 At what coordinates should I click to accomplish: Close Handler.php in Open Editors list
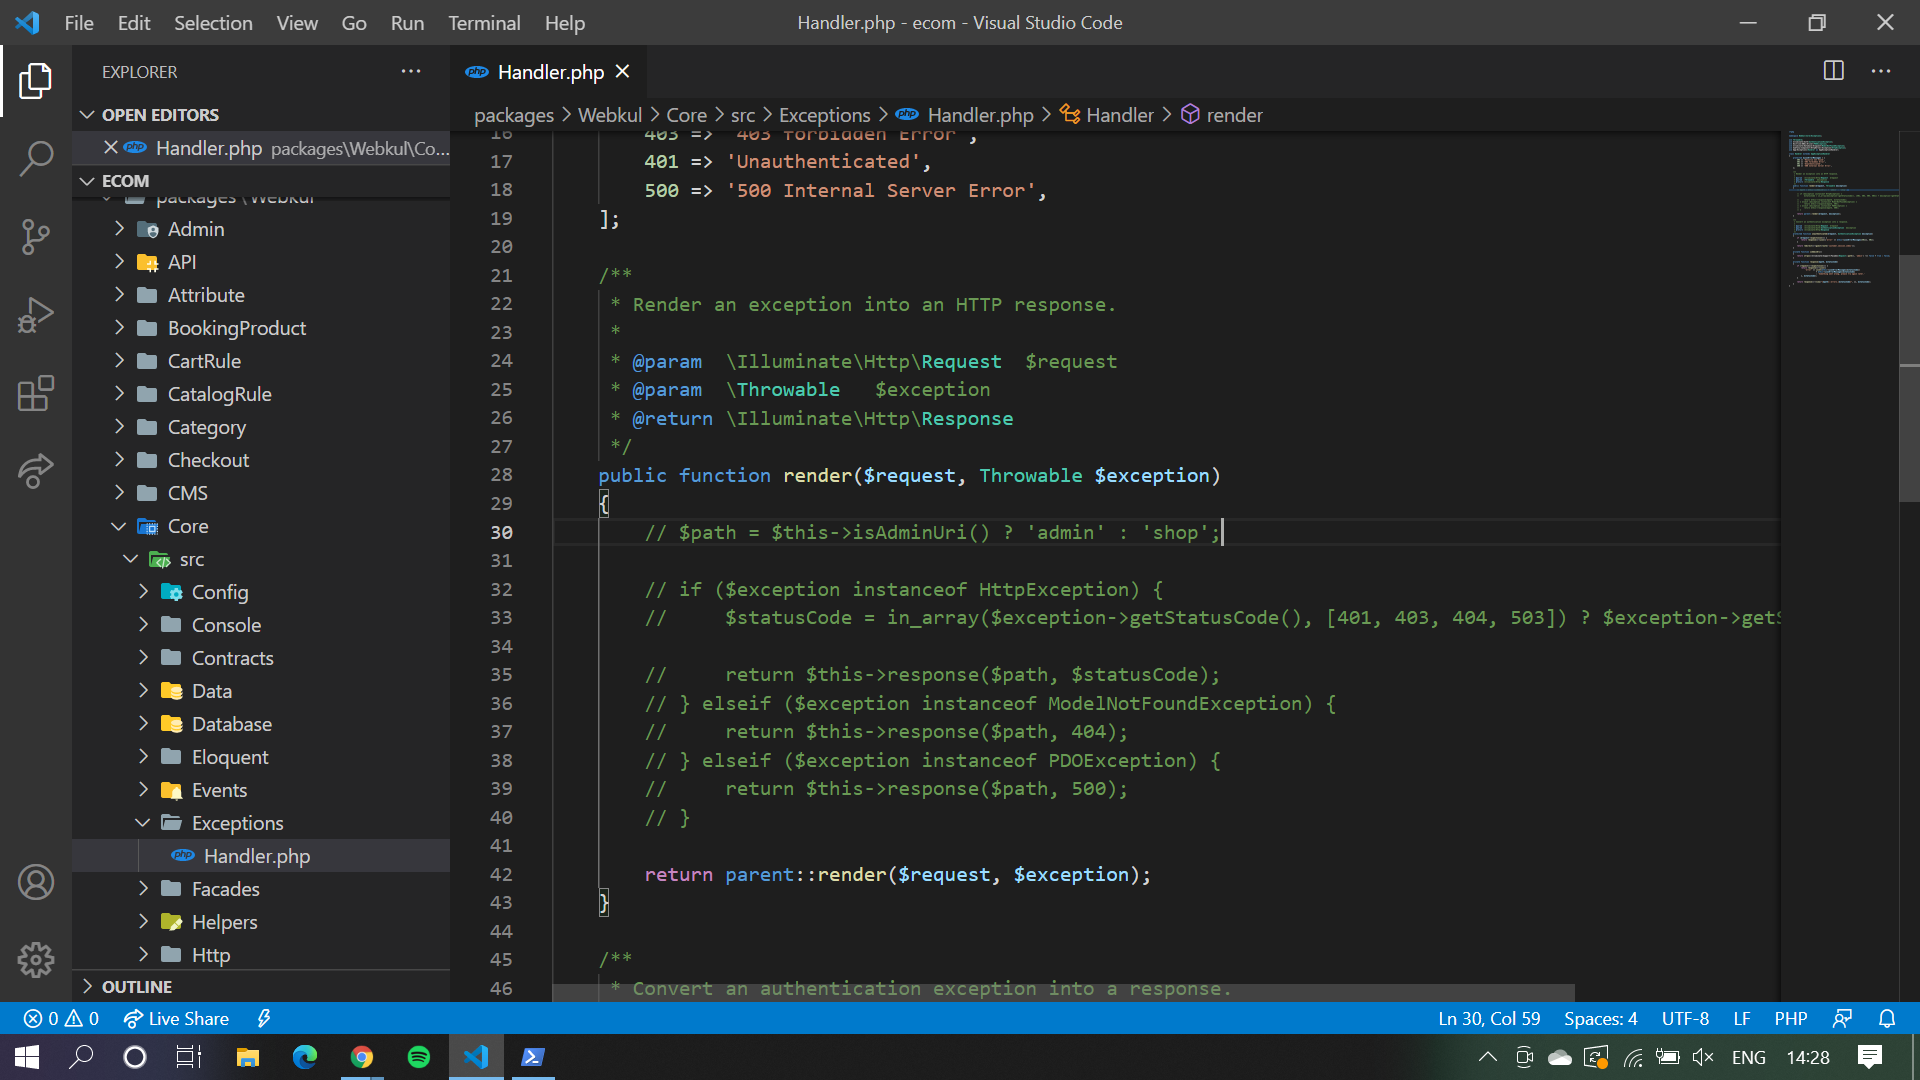click(111, 148)
